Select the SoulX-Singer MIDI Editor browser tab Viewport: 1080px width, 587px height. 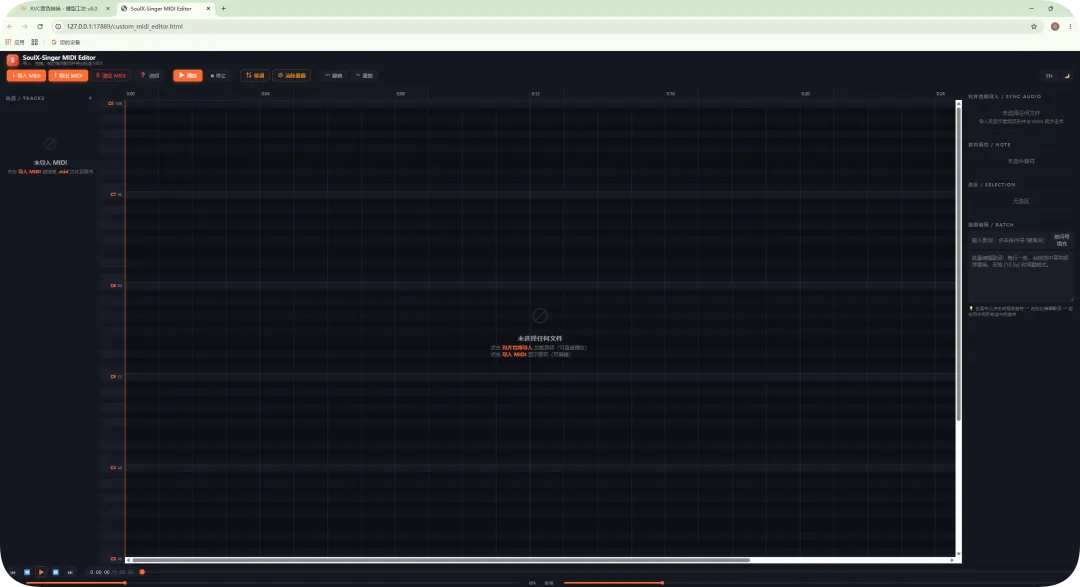coord(161,8)
